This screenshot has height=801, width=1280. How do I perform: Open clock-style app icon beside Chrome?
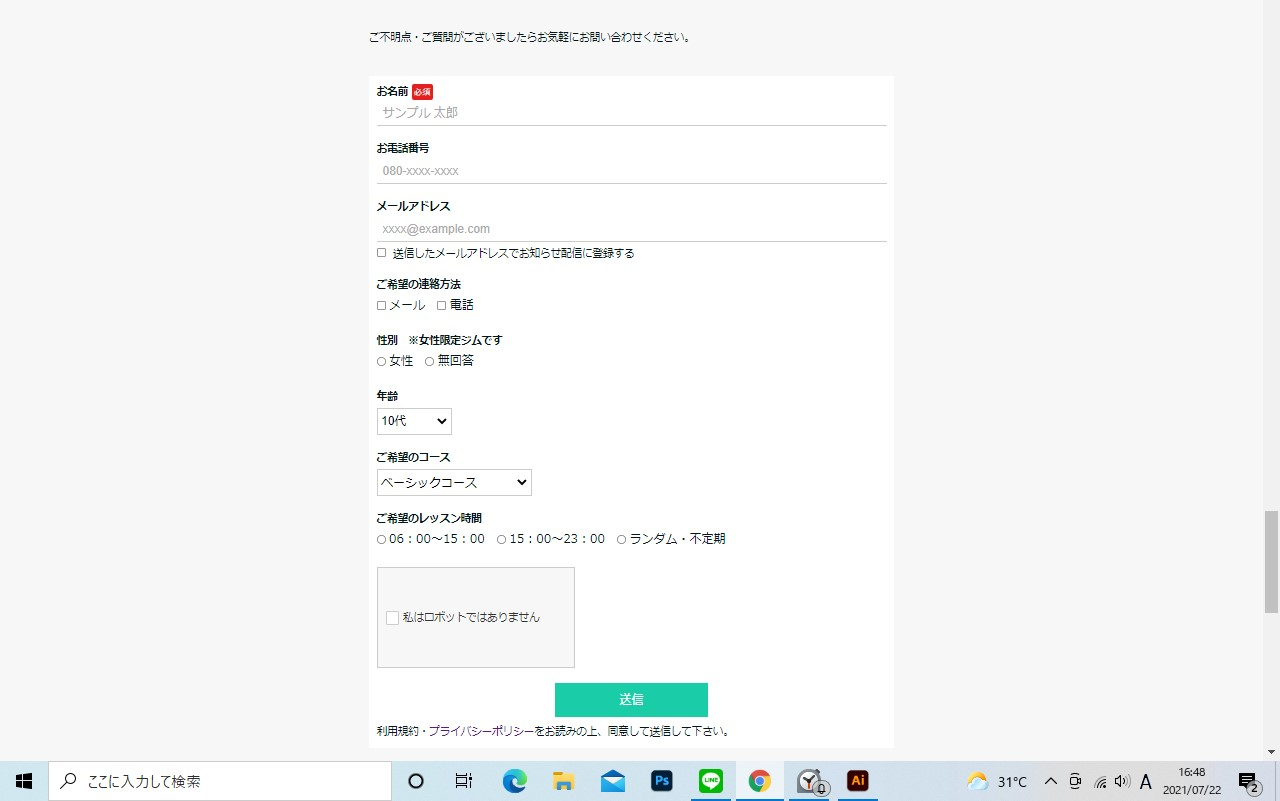810,781
